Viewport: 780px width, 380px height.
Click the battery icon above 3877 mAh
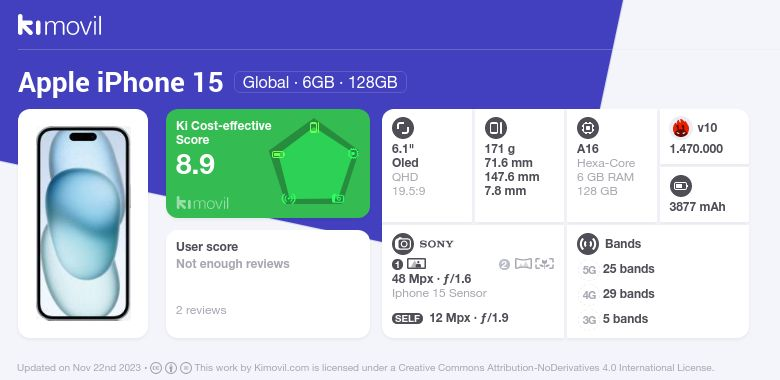tap(681, 187)
